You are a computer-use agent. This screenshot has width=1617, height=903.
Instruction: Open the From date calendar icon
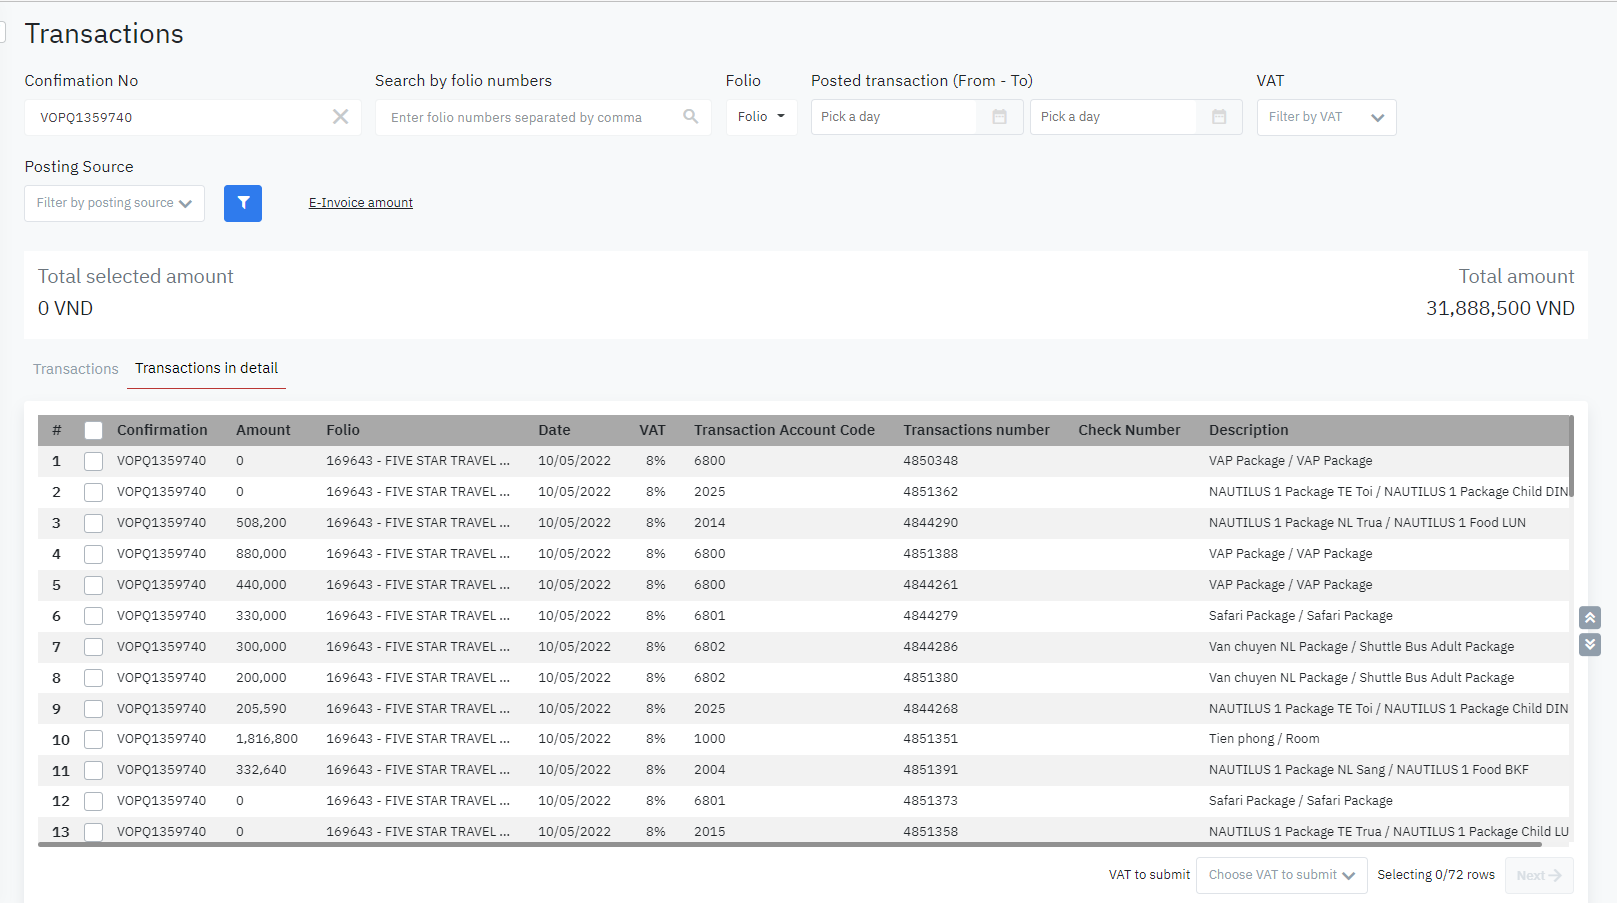click(x=999, y=117)
